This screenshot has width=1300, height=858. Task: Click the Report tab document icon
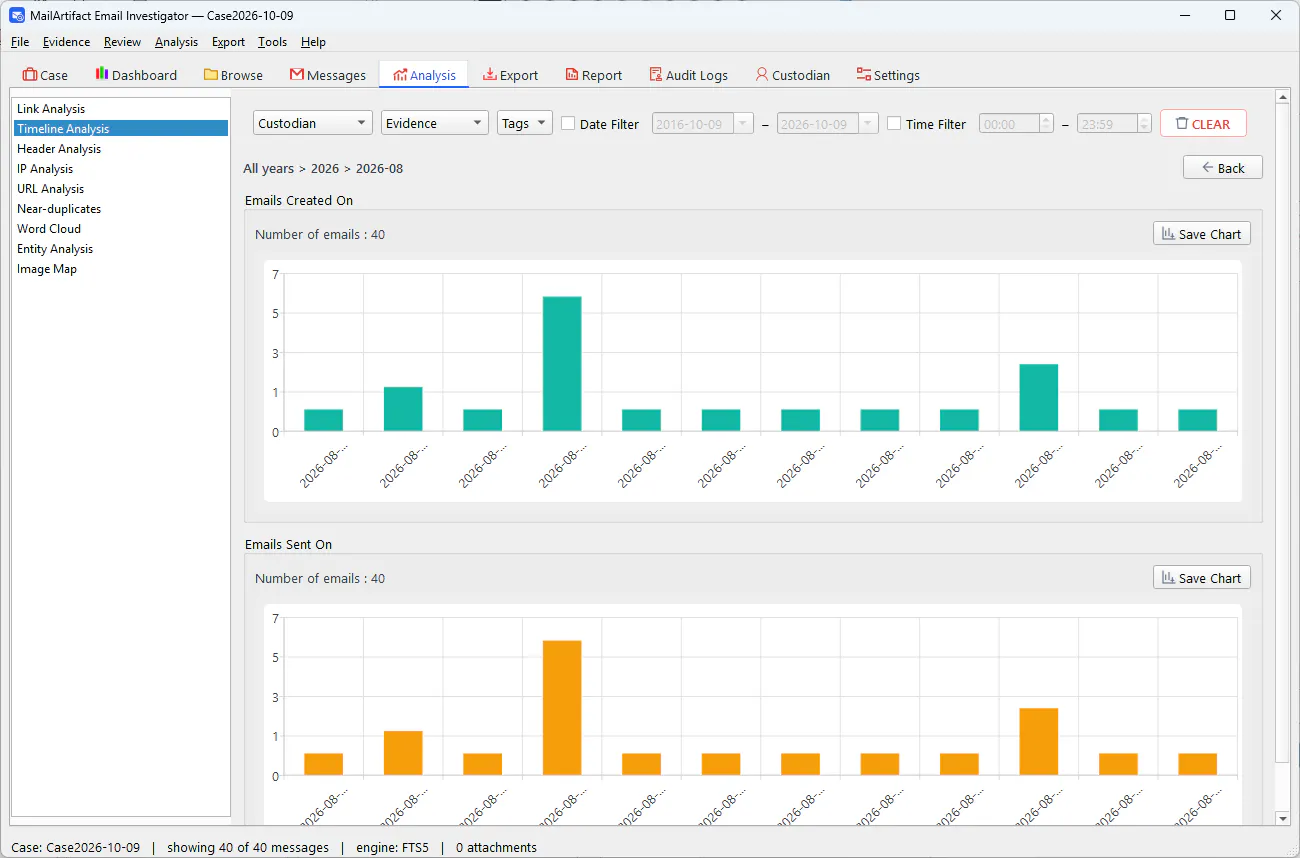(x=572, y=75)
